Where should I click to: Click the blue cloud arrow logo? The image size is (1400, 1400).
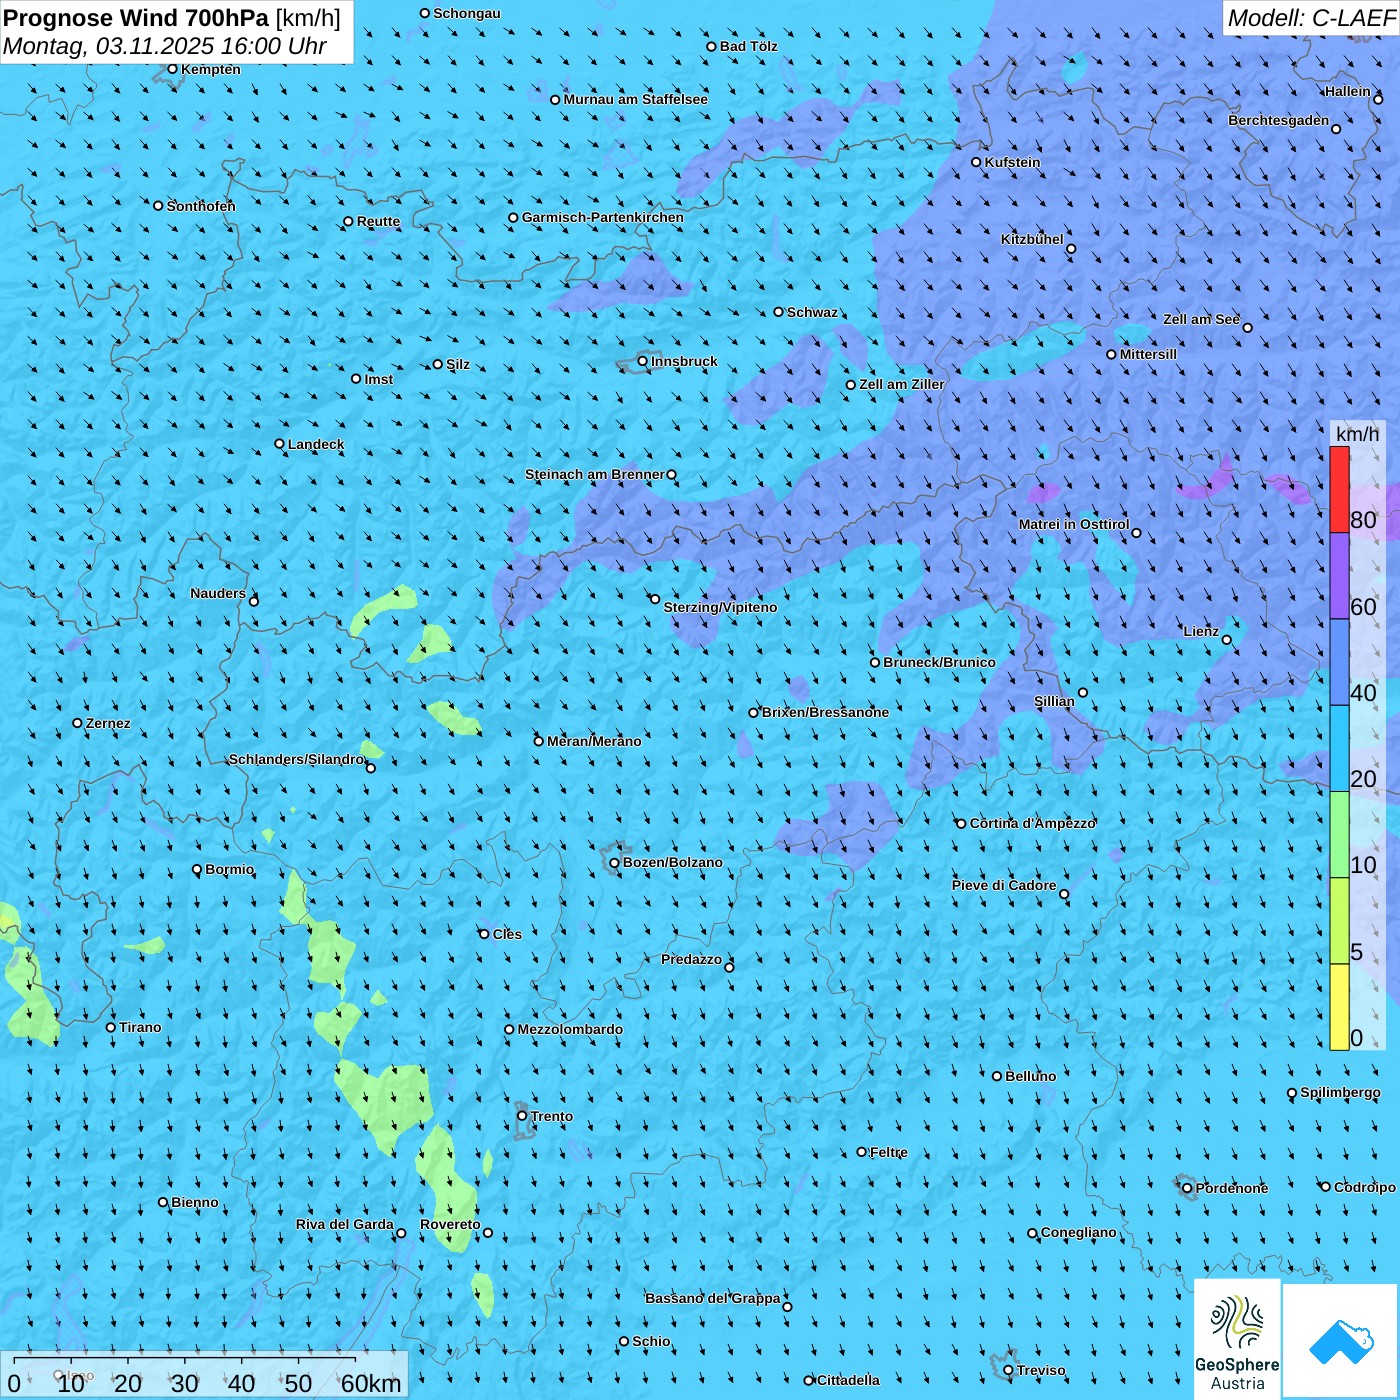click(1341, 1341)
